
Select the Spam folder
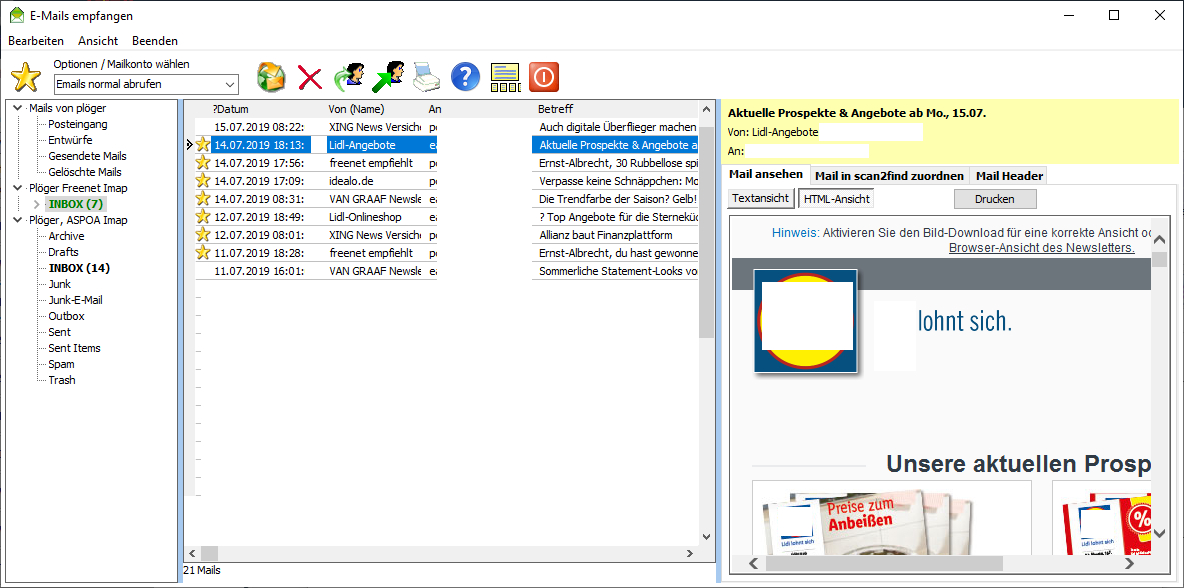point(61,364)
